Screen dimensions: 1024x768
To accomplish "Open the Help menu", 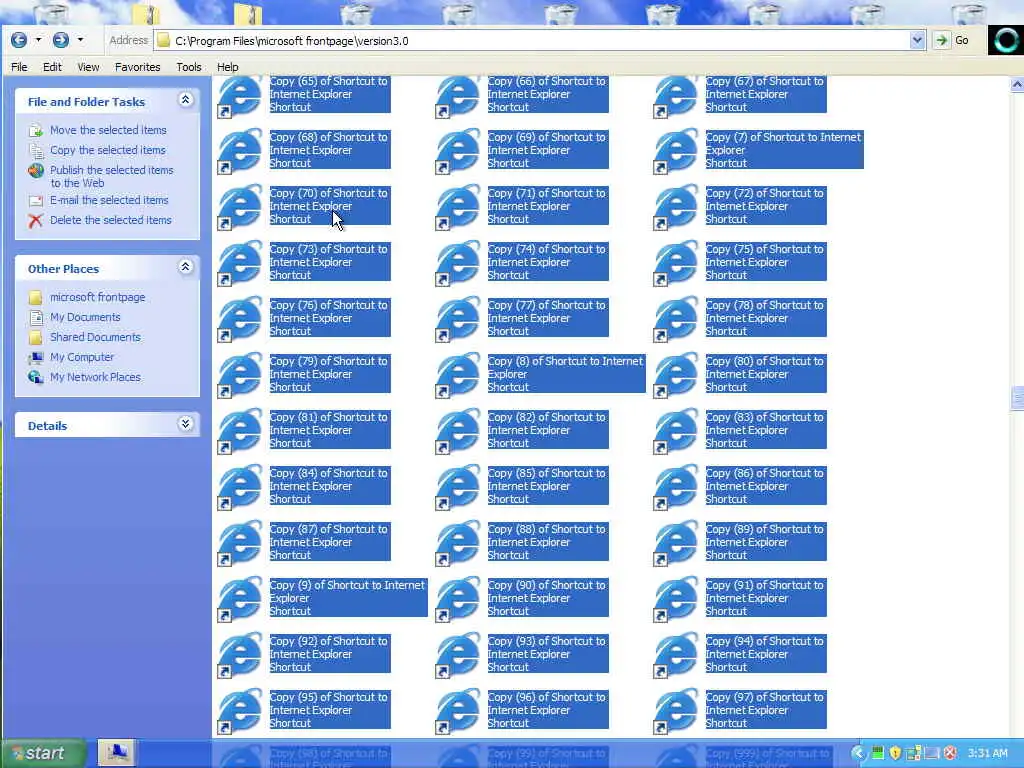I will click(227, 67).
